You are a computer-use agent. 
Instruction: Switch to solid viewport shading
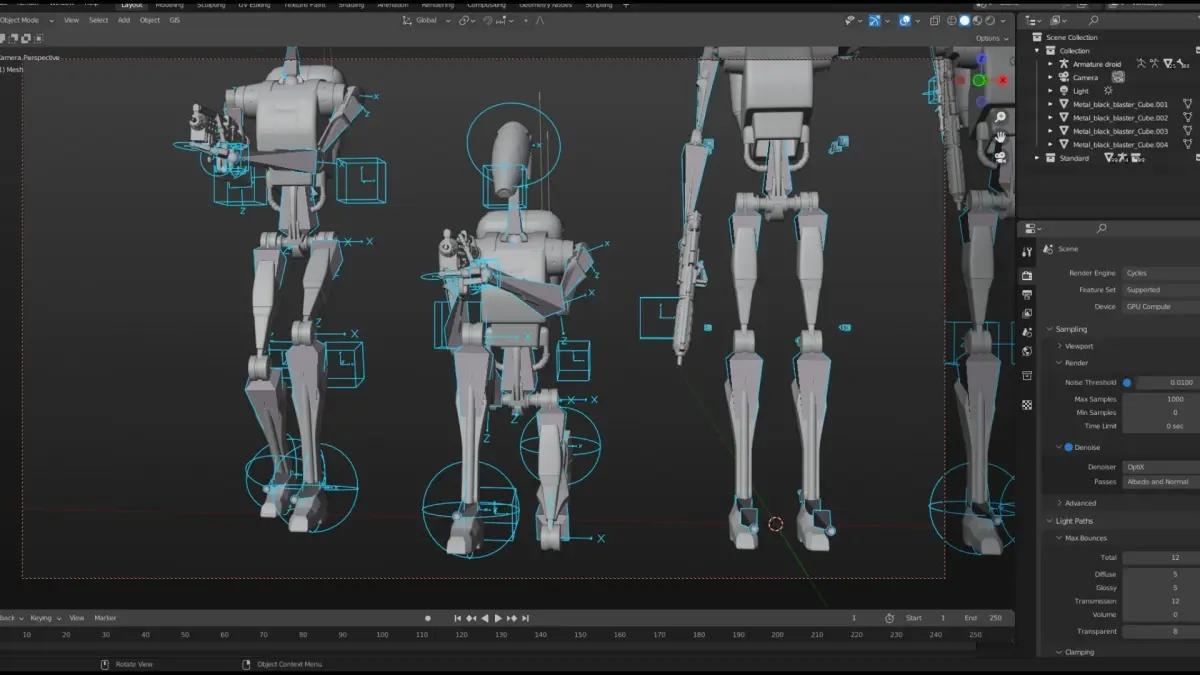point(965,20)
